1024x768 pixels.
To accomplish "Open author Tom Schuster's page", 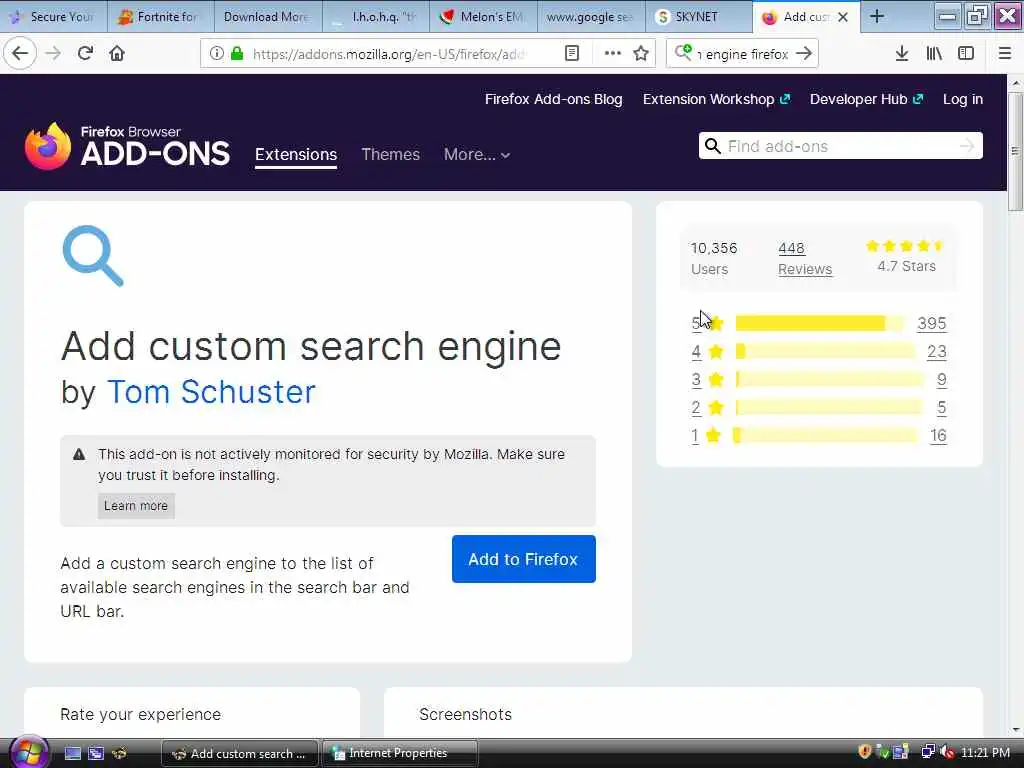I will point(211,392).
